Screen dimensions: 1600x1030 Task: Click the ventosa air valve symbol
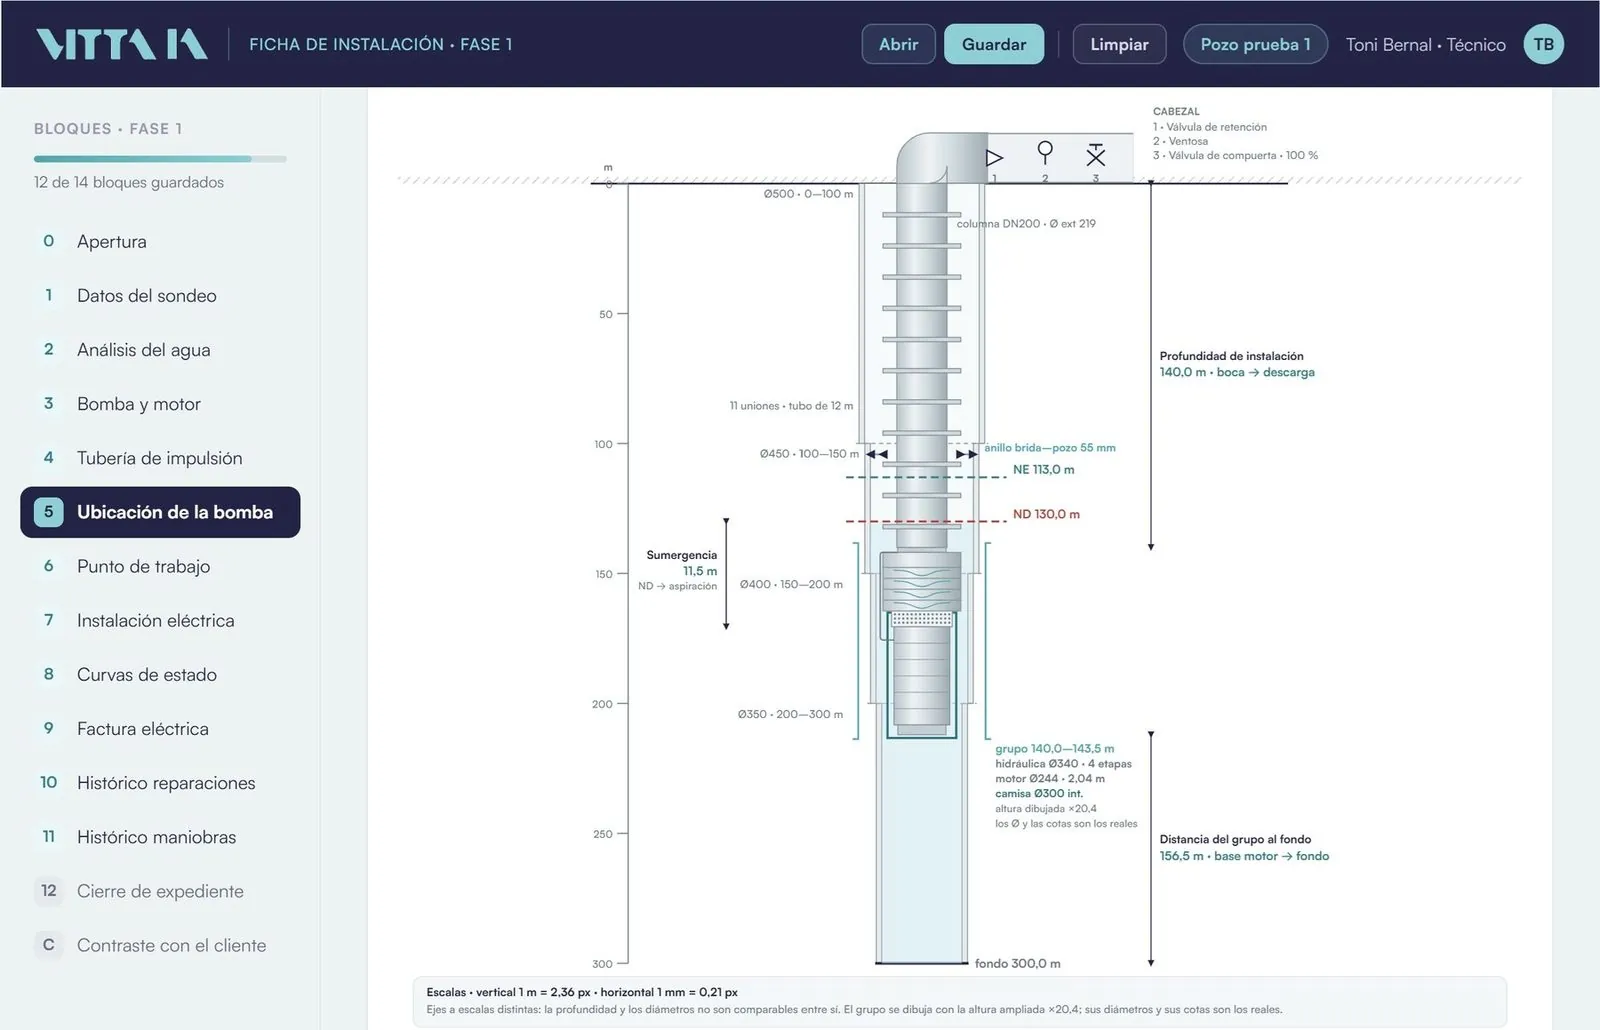[x=1045, y=152]
